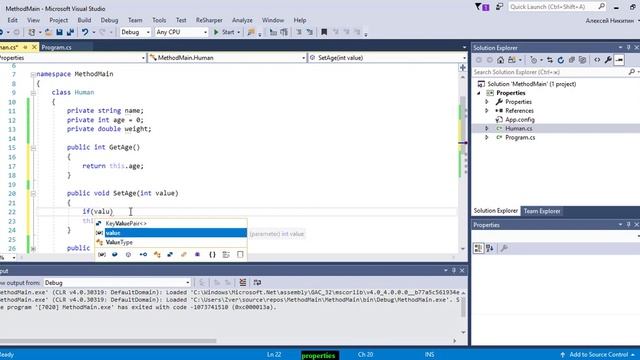The width and height of the screenshot is (640, 360).
Task: Open the Analyze menu
Action: click(242, 20)
